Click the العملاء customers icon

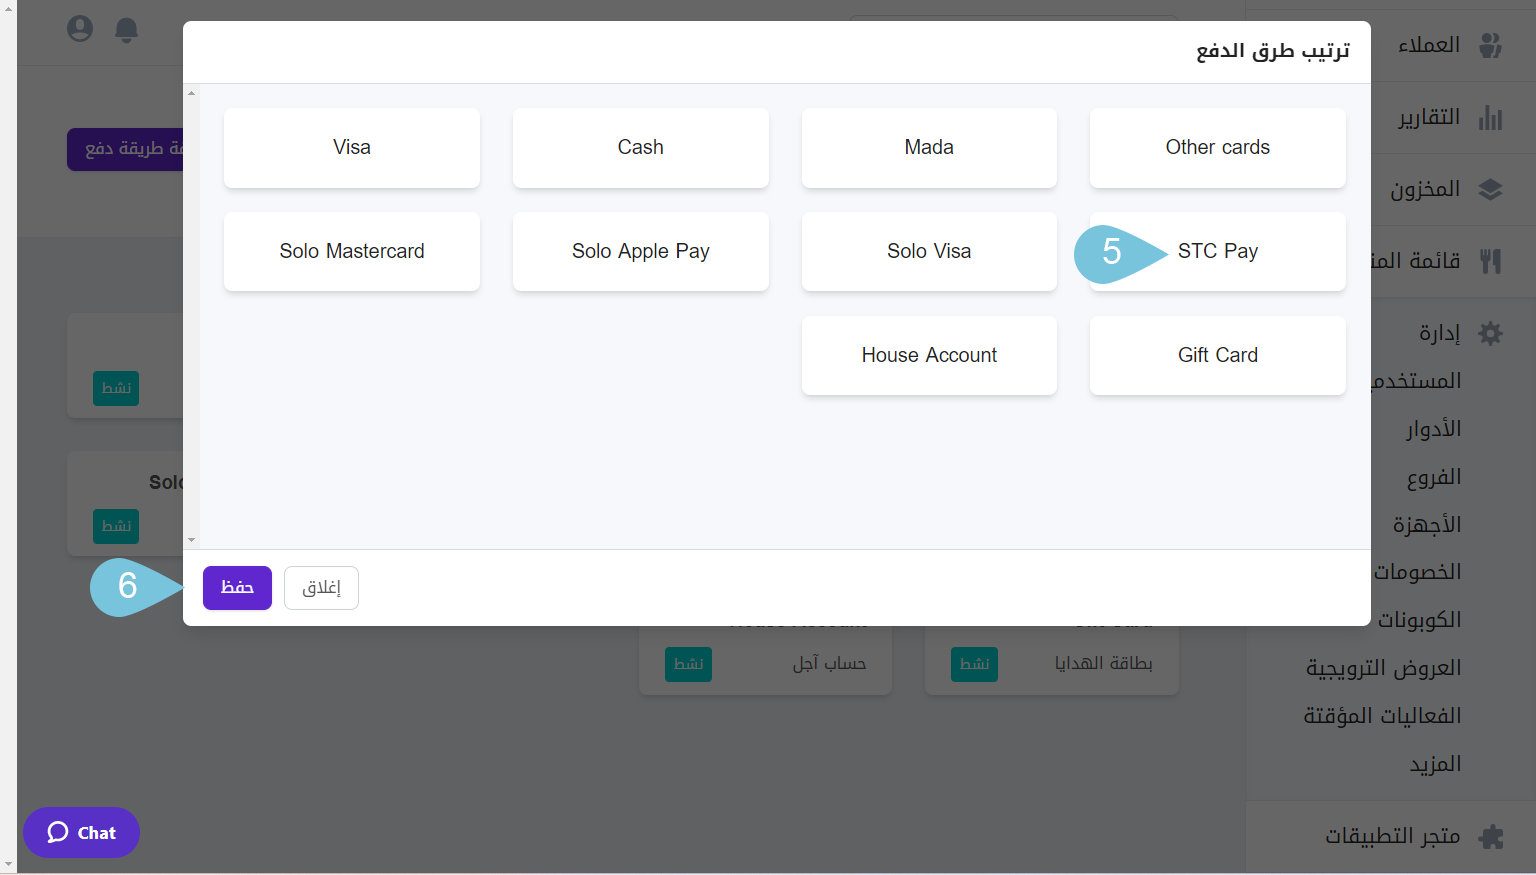(x=1492, y=45)
